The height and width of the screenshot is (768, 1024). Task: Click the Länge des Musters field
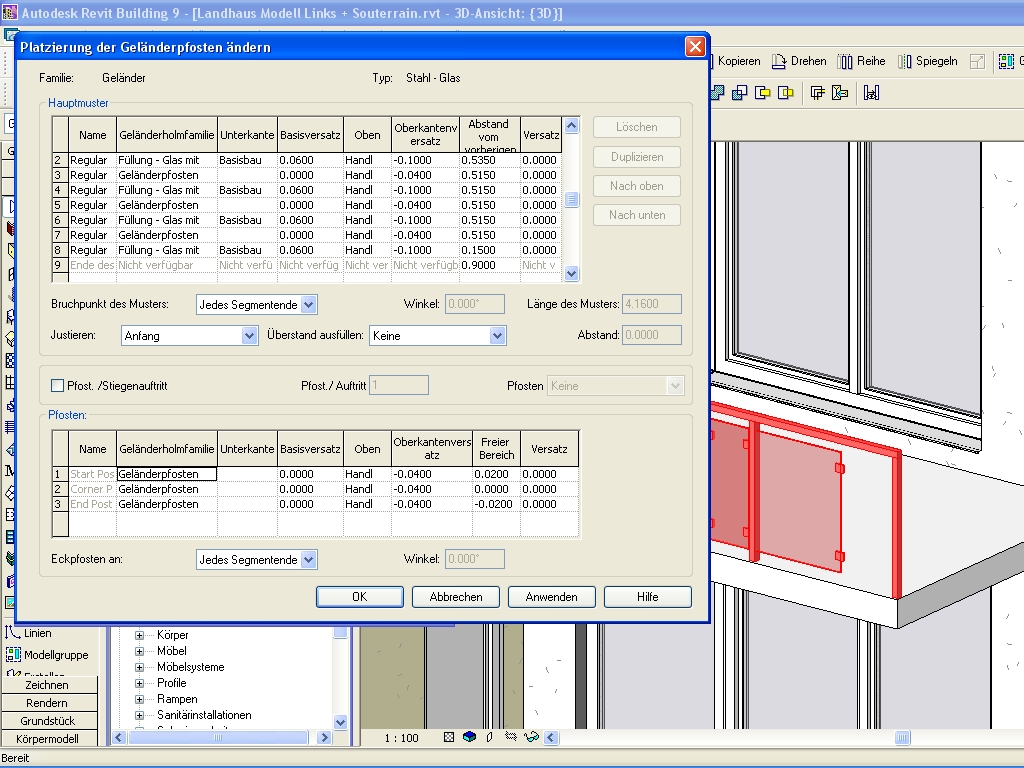click(652, 304)
